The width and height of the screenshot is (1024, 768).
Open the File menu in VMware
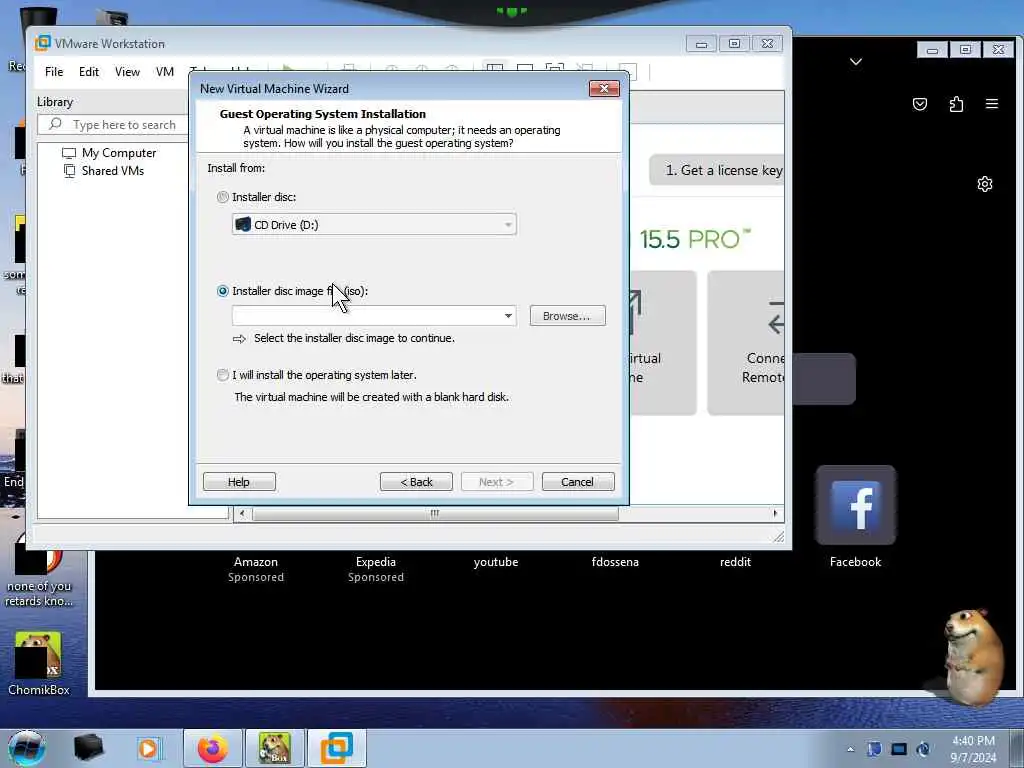[54, 72]
